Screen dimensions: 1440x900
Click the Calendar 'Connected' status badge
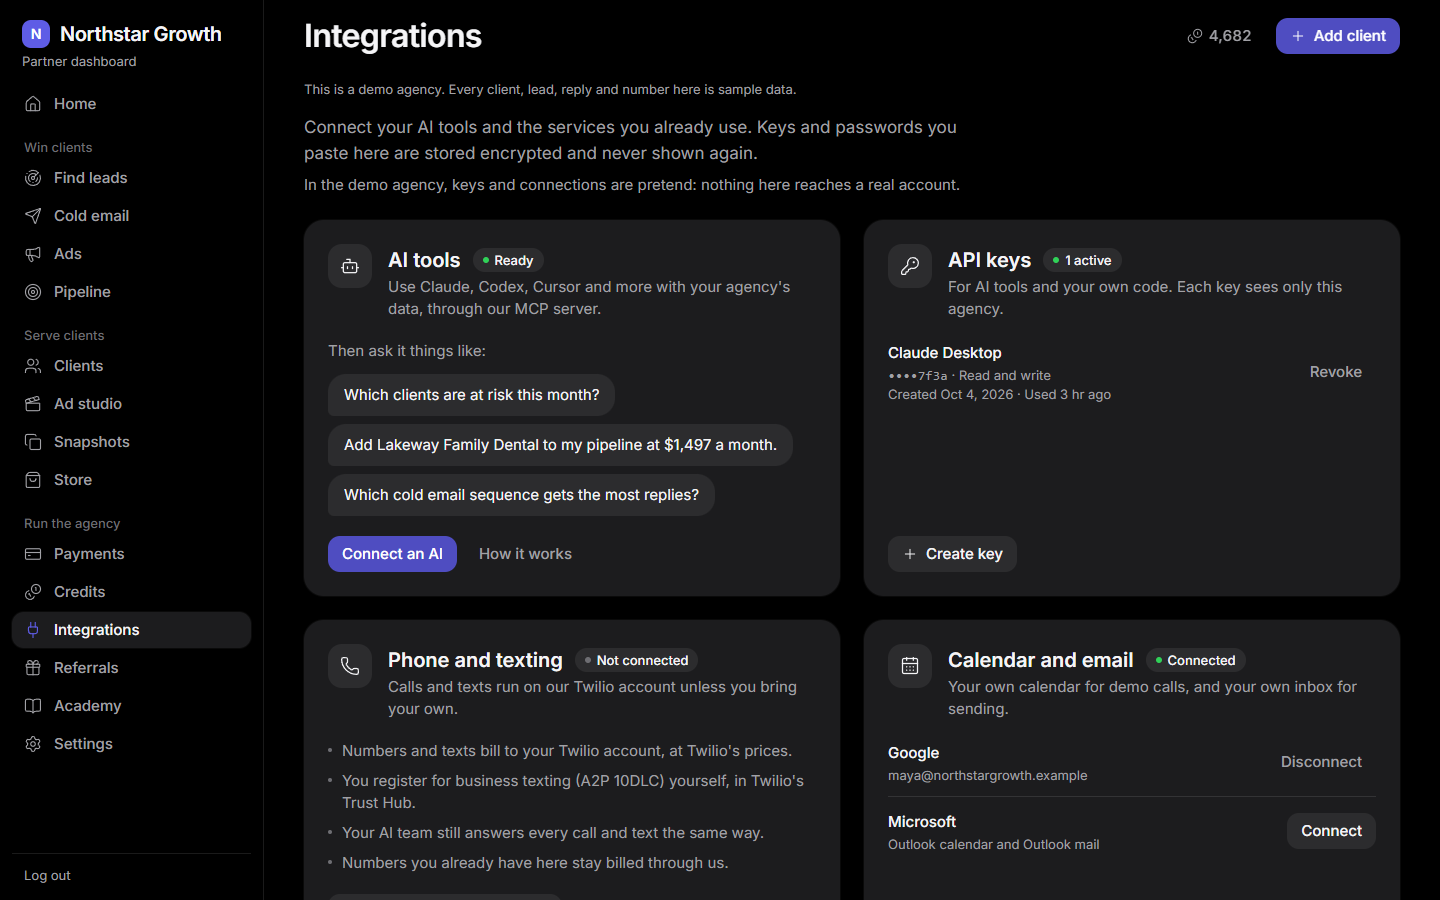1195,660
